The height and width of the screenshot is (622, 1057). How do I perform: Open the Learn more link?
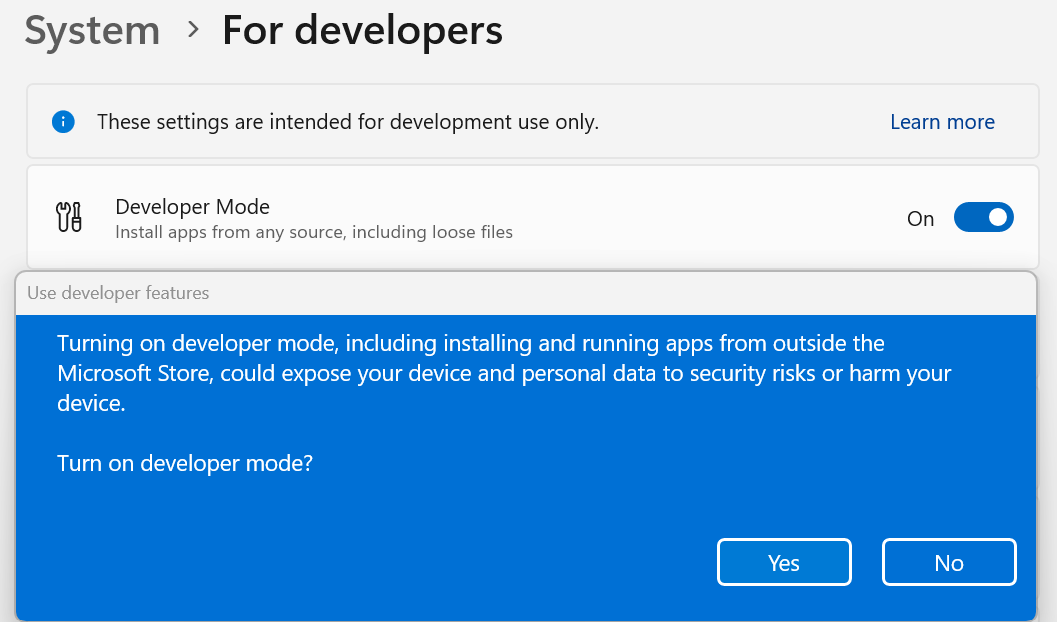tap(941, 121)
